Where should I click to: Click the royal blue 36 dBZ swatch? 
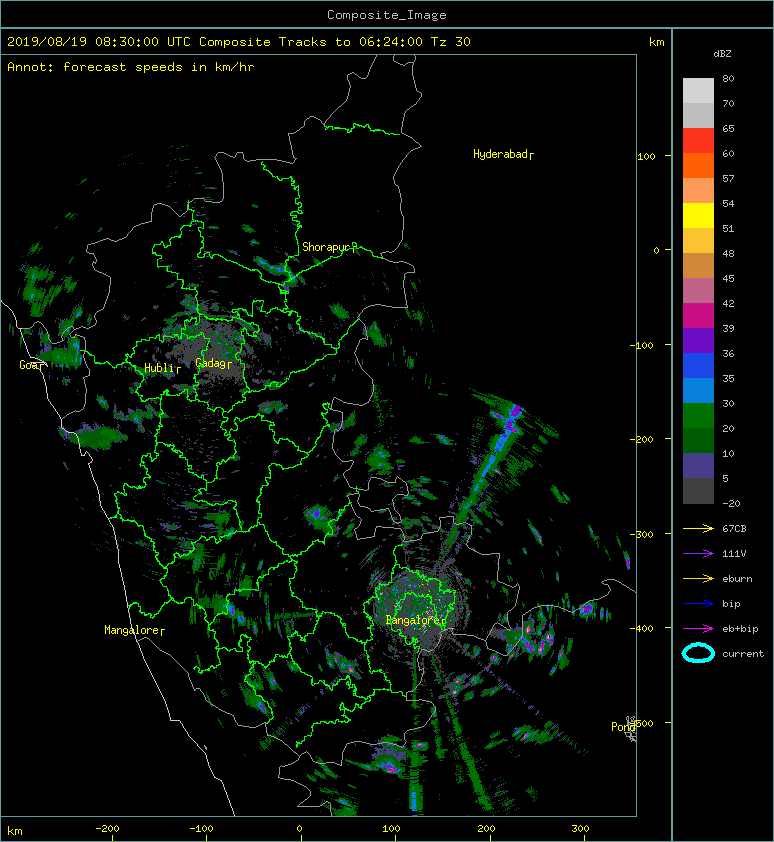click(x=698, y=365)
